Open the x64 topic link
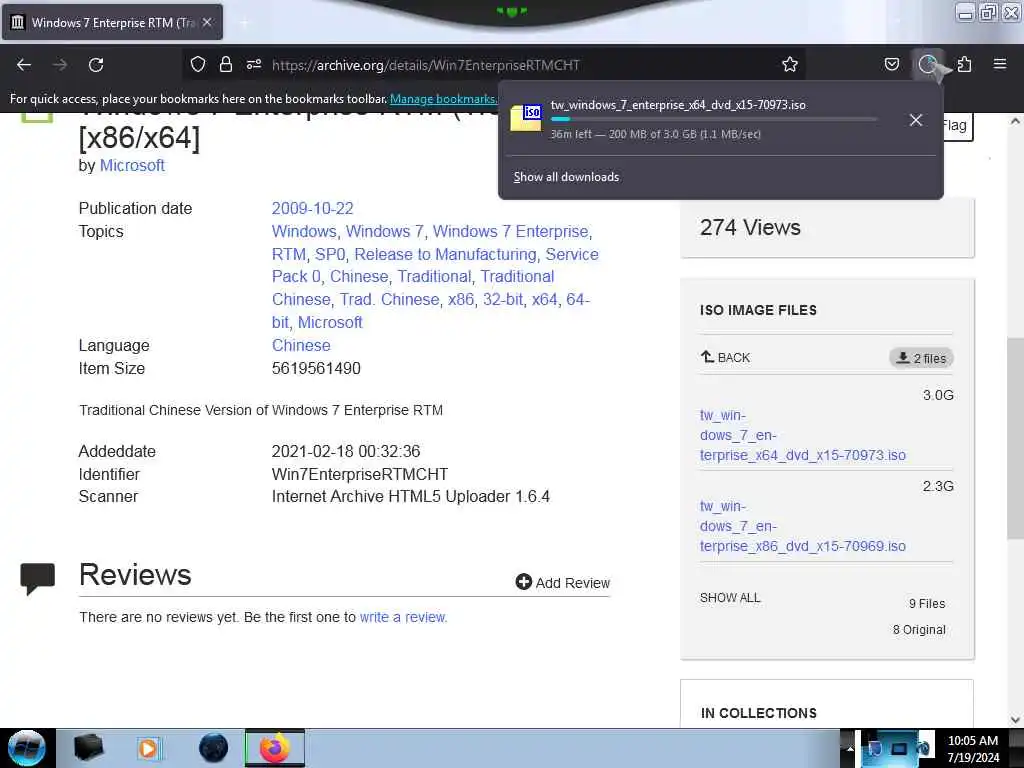The width and height of the screenshot is (1024, 768). pos(544,299)
